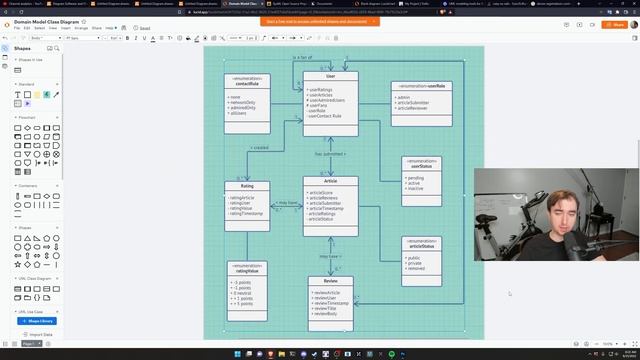
Task: Select the folder package UML shape
Action: (x=27, y=298)
